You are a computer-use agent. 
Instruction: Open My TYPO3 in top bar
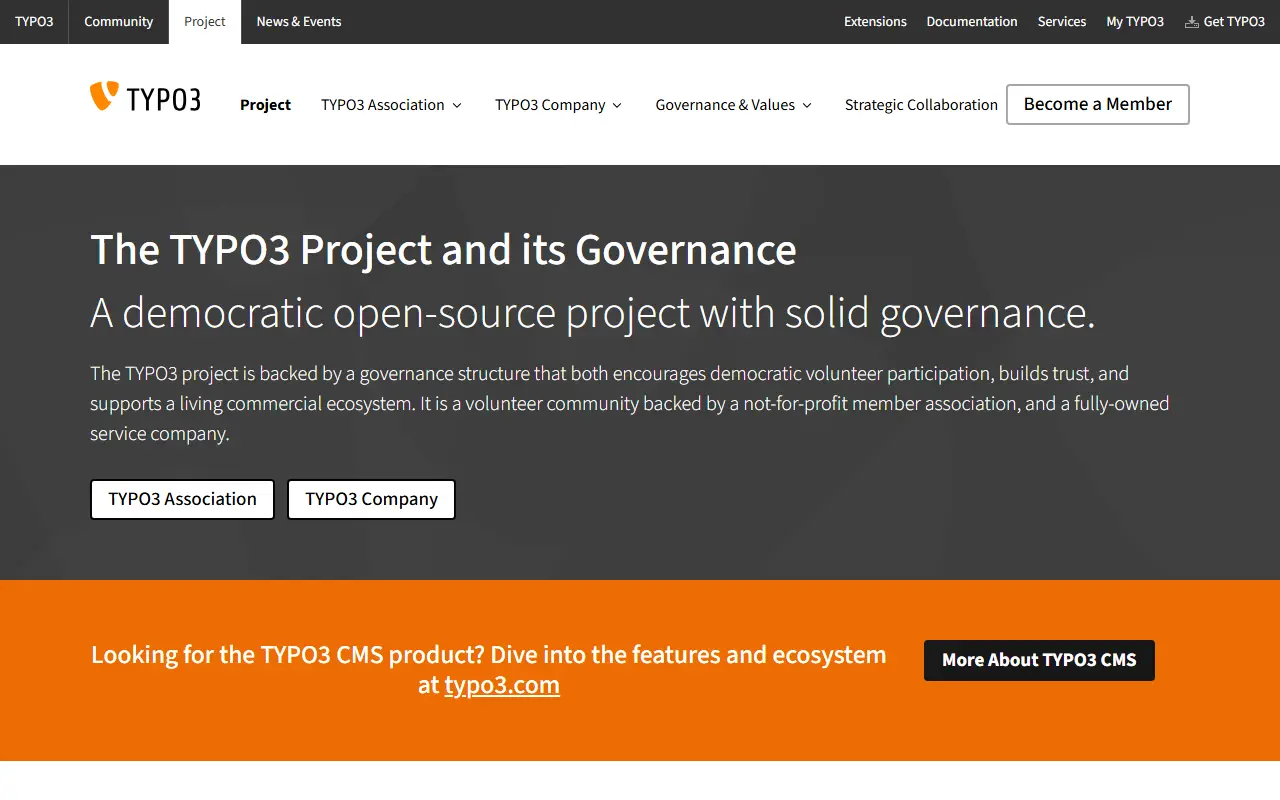[1135, 22]
